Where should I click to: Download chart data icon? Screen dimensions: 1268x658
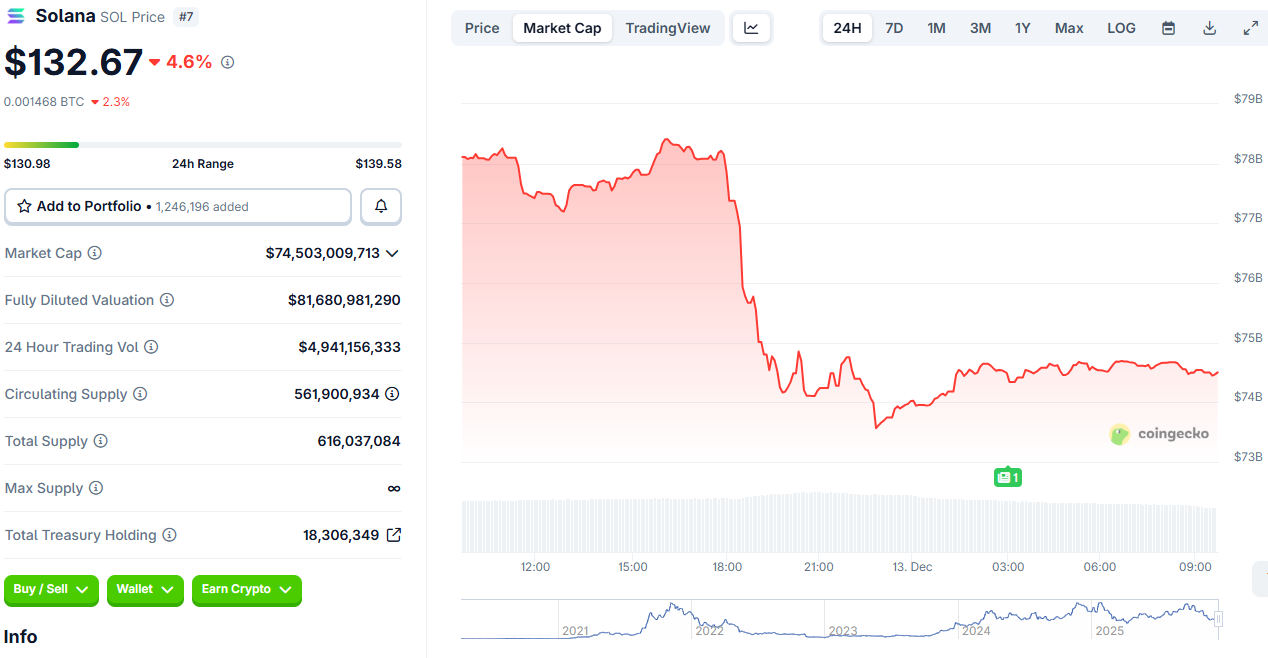pos(1209,28)
